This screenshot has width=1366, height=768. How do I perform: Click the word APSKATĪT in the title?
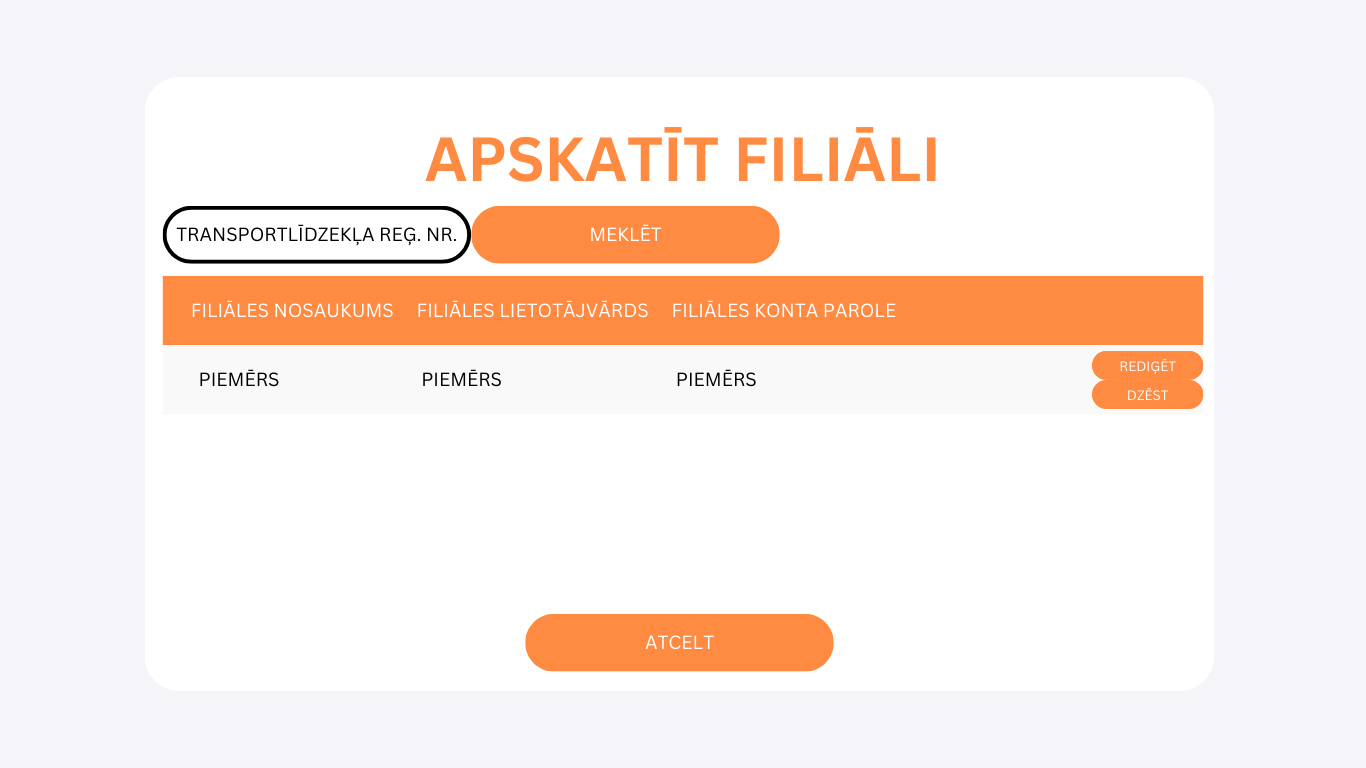pos(571,160)
